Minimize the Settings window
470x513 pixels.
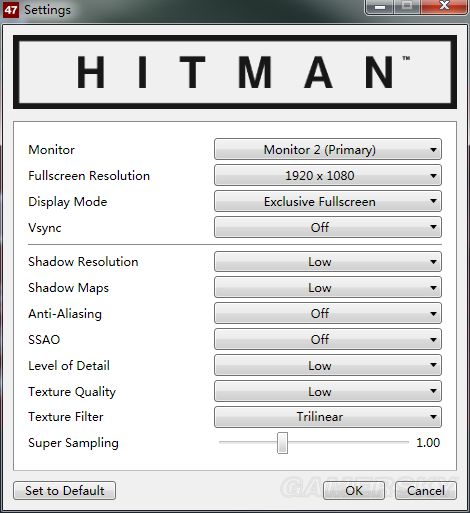pyautogui.click(x=380, y=7)
